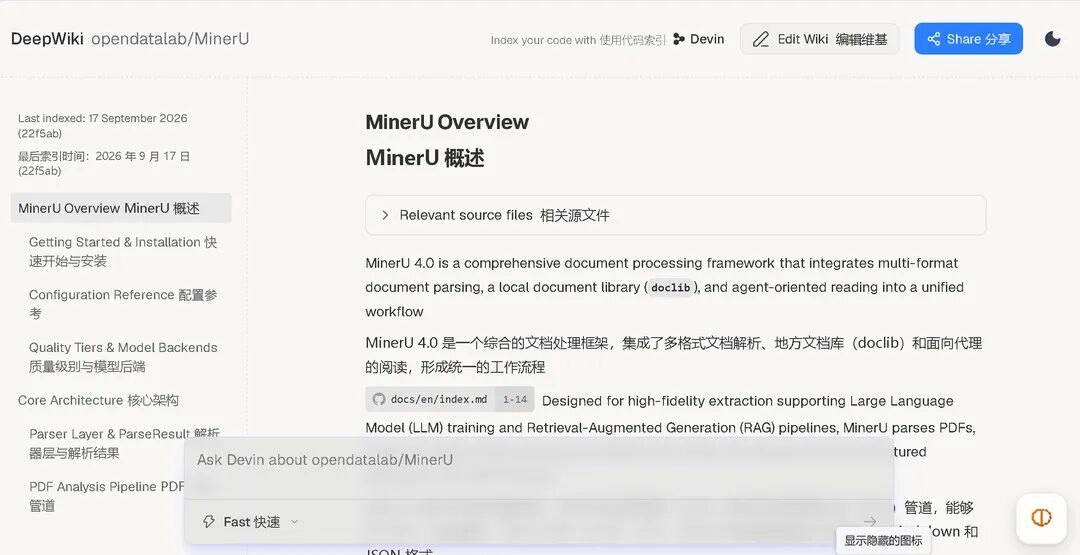Click the MinerU Overview heading
This screenshot has height=555, width=1080.
[447, 122]
